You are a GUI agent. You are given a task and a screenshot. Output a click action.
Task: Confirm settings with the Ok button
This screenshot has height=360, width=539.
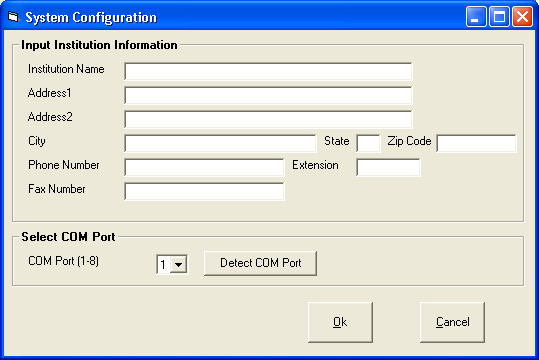point(340,322)
